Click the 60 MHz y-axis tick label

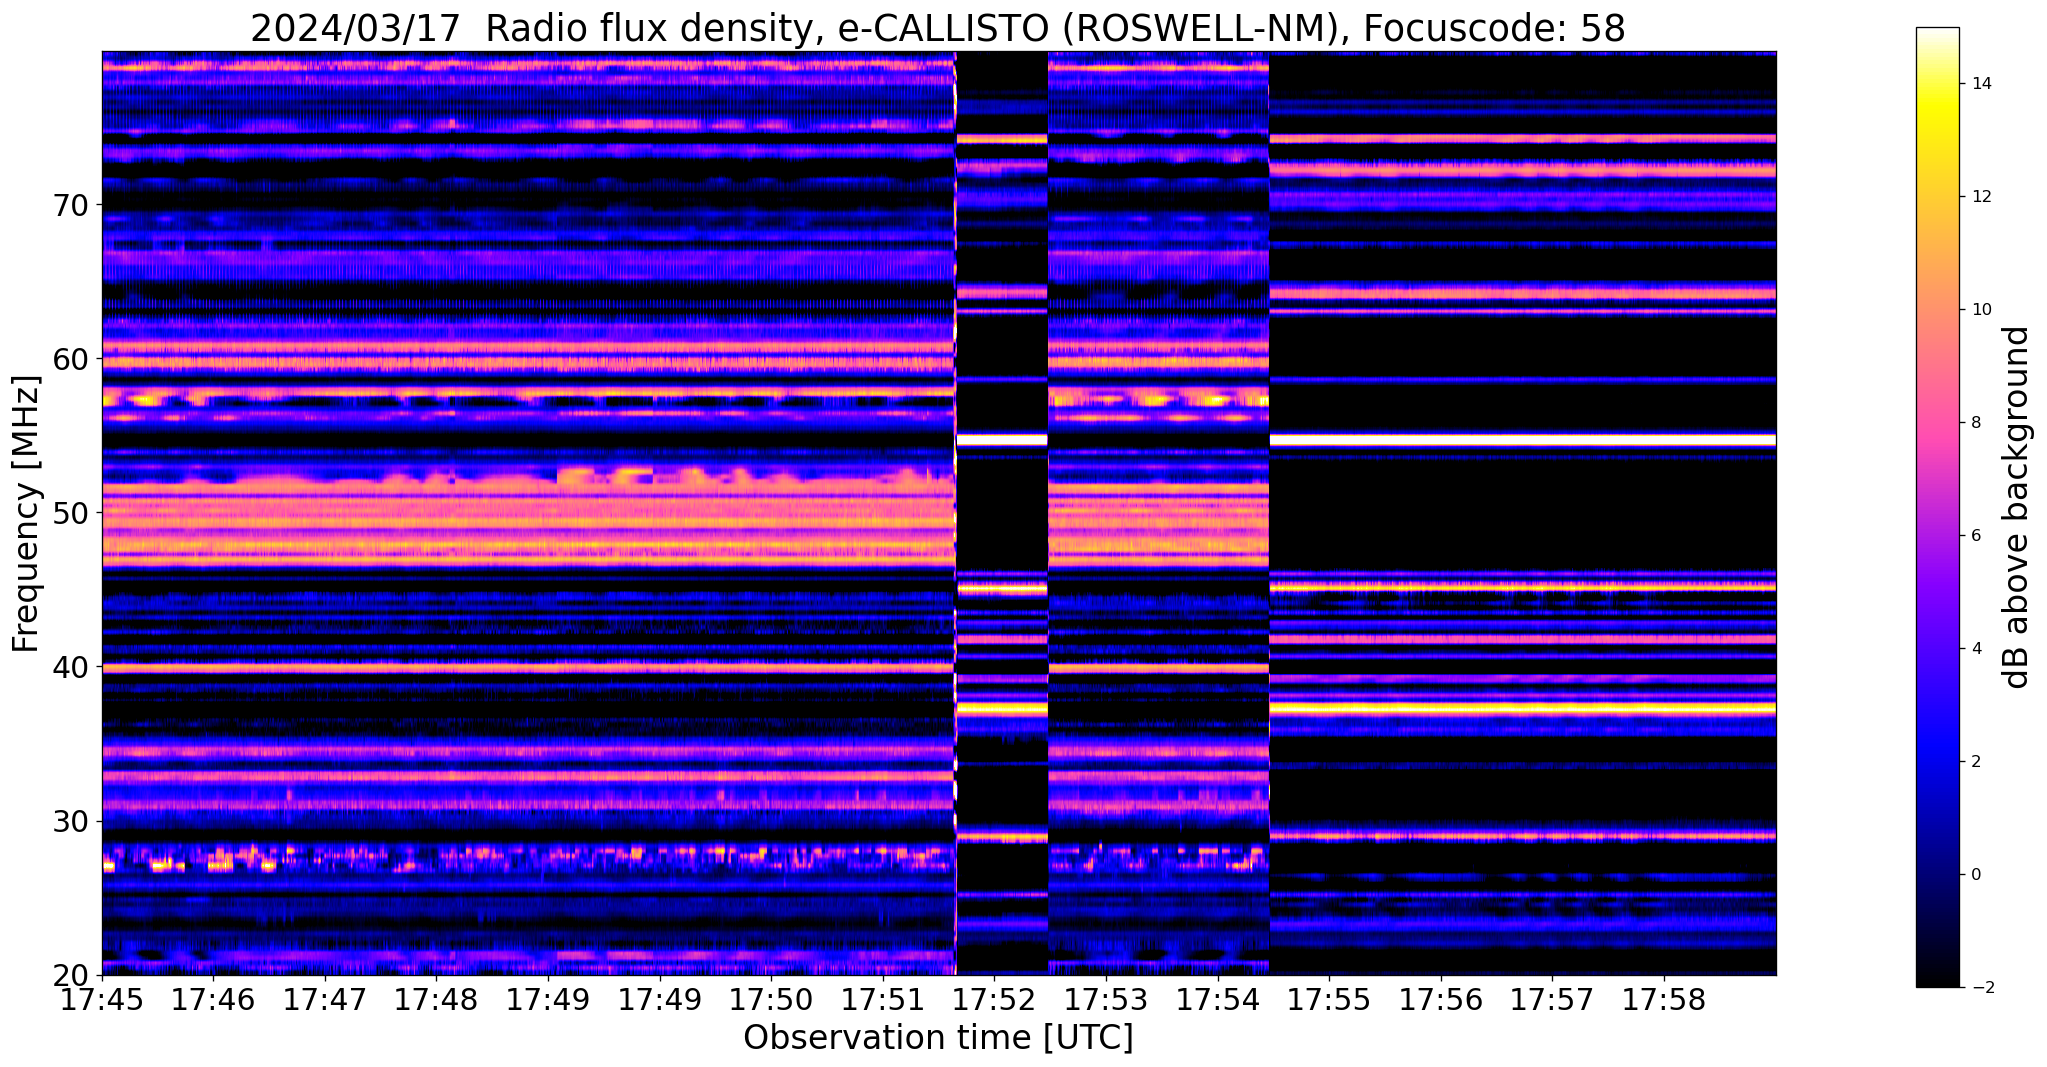[x=73, y=359]
